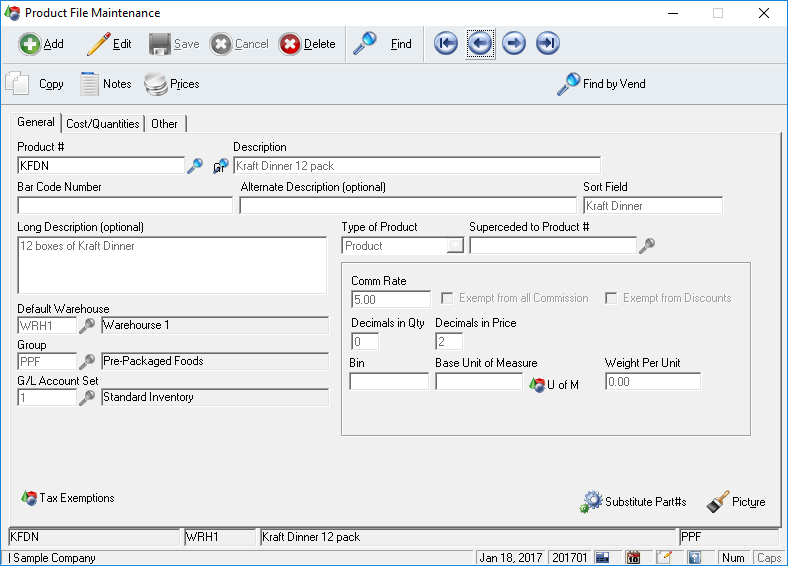Open the Prices window
788x566 pixels.
click(171, 85)
